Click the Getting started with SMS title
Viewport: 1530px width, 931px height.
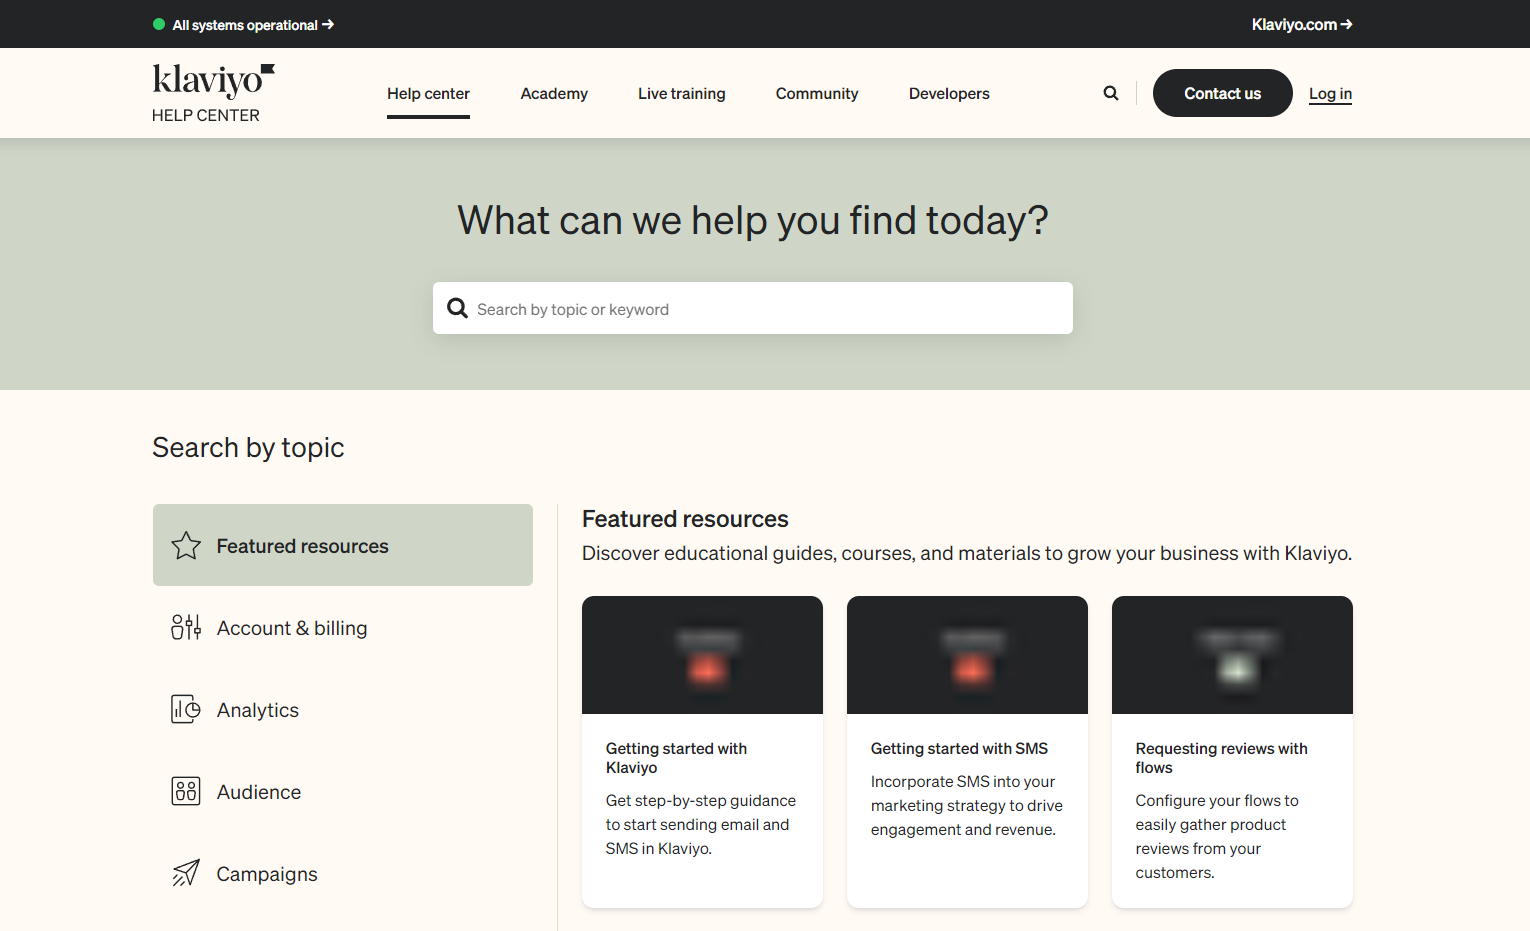click(x=959, y=748)
